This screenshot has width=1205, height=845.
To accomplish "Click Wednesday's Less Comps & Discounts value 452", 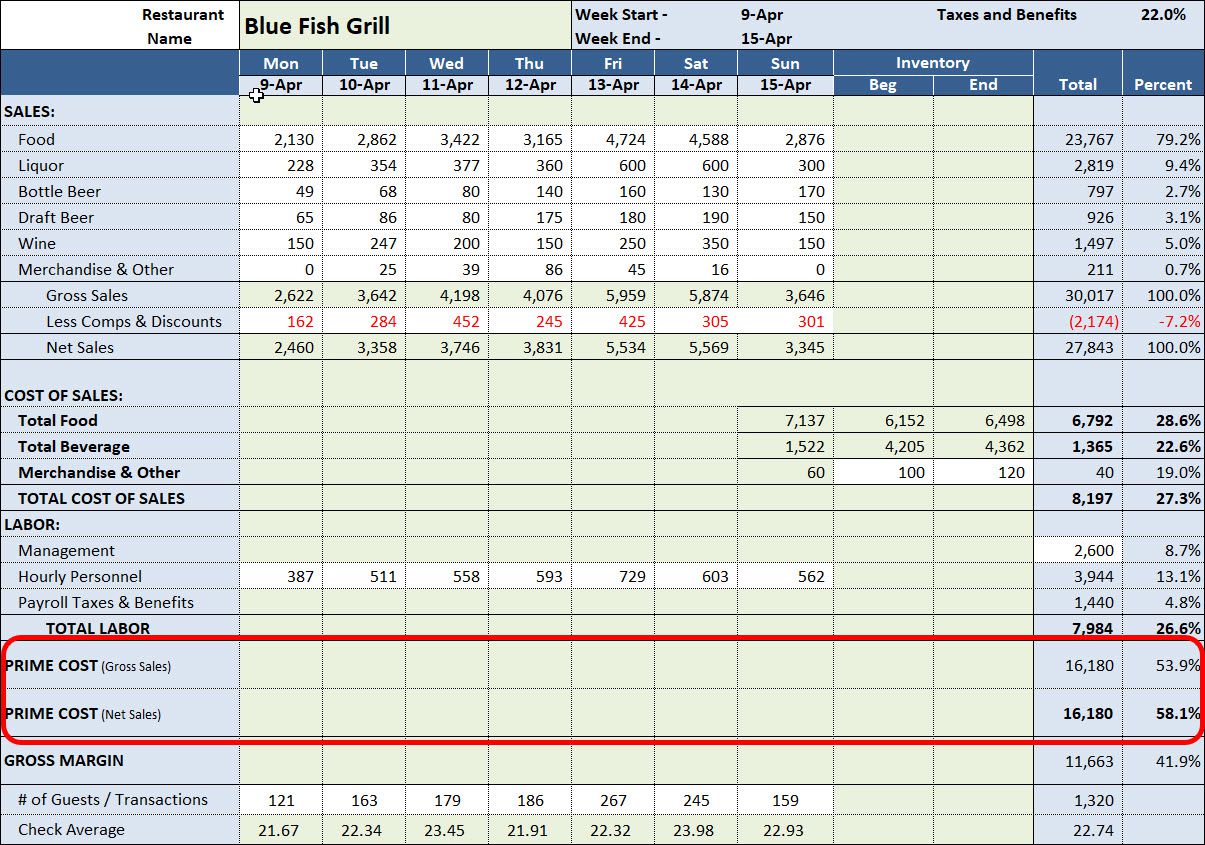I will click(447, 322).
